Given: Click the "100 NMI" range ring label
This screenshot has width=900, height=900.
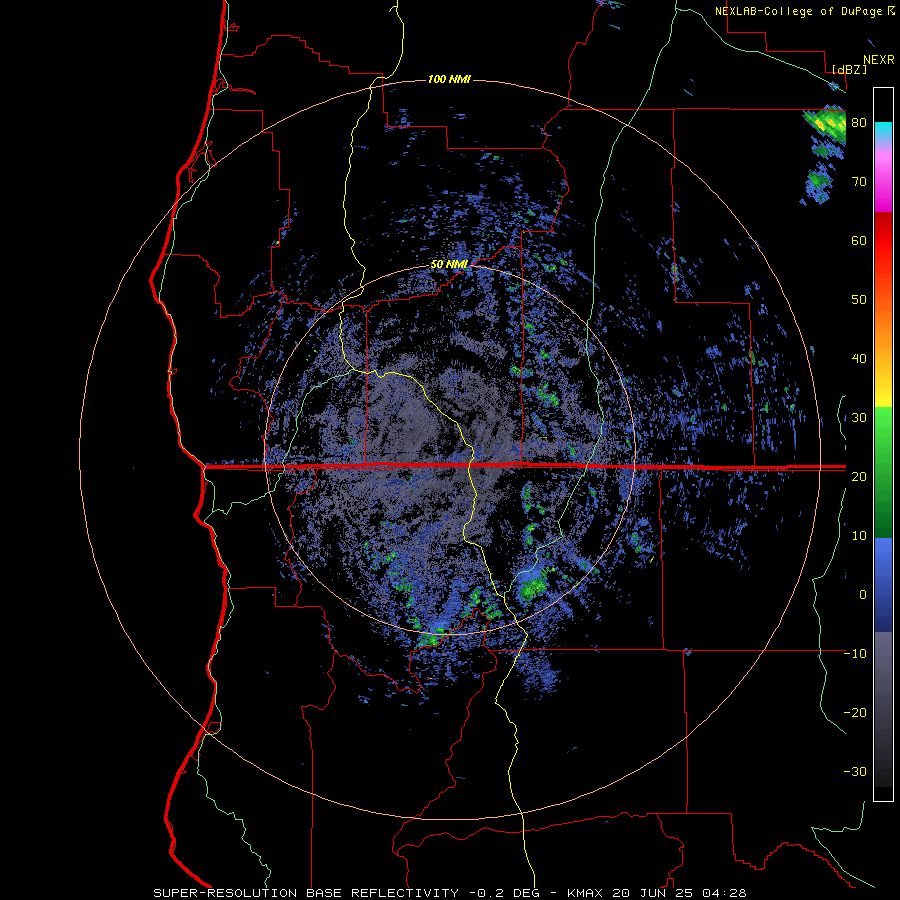Looking at the screenshot, I should coord(449,79).
